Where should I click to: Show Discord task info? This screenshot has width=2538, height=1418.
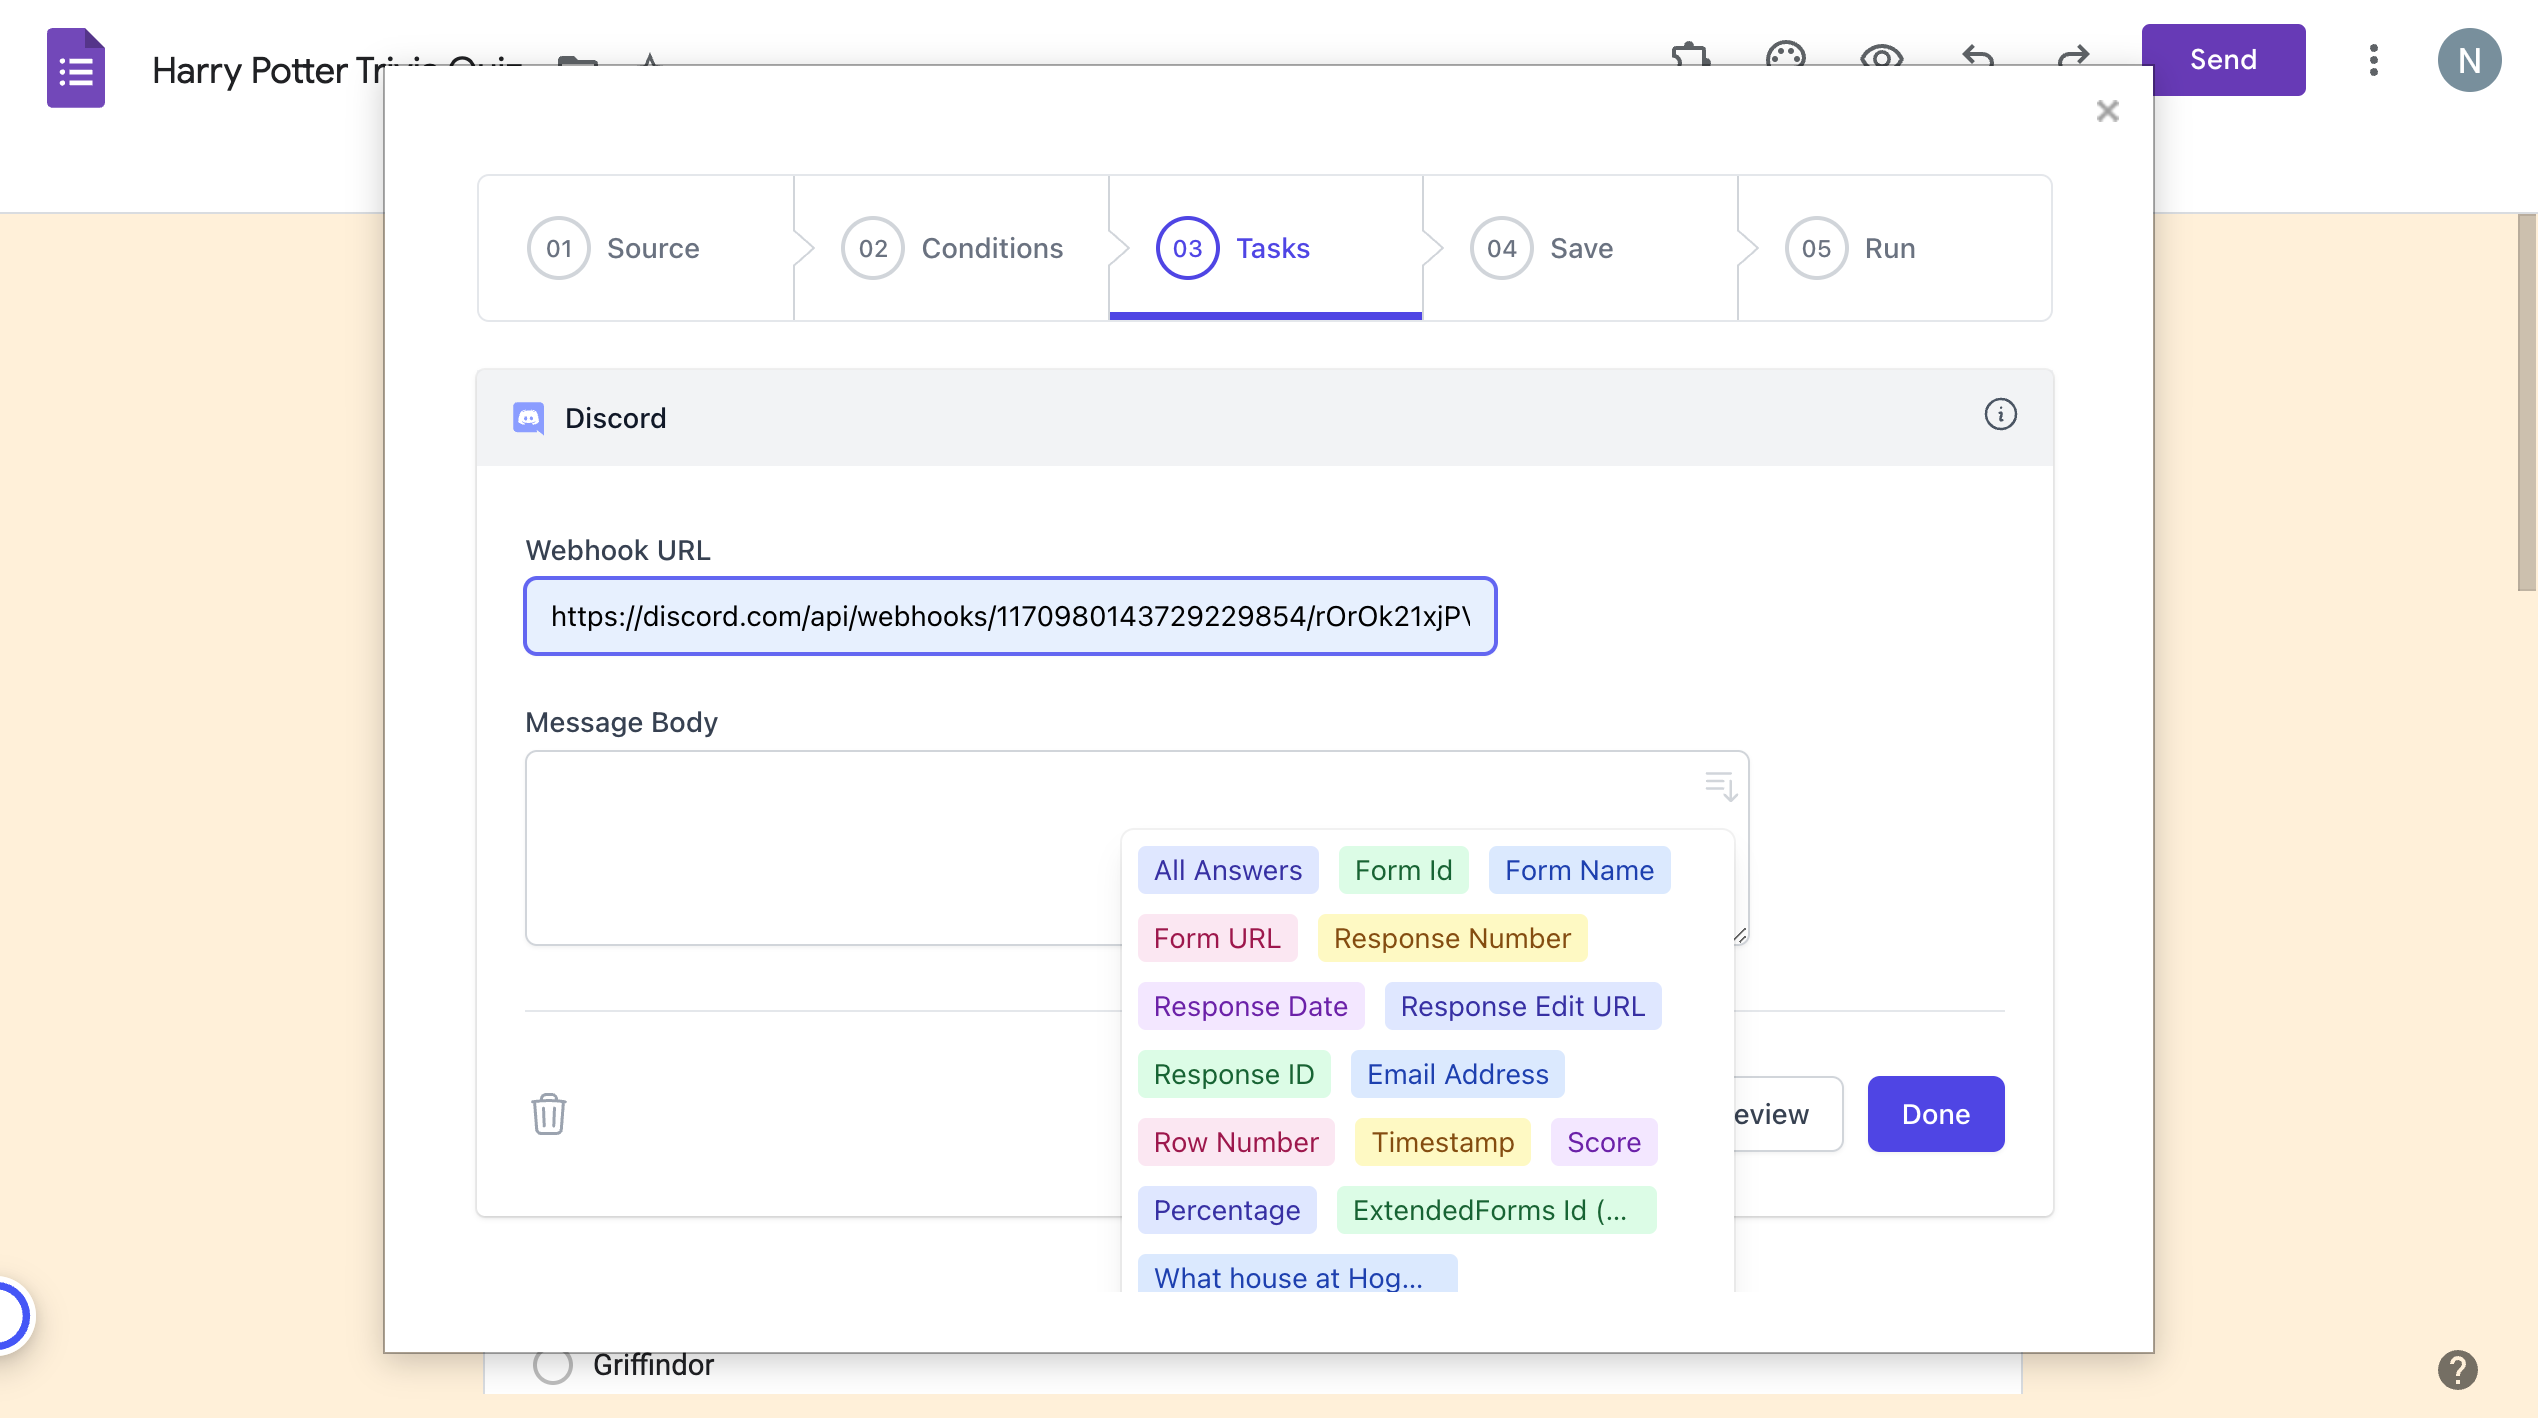click(2000, 414)
